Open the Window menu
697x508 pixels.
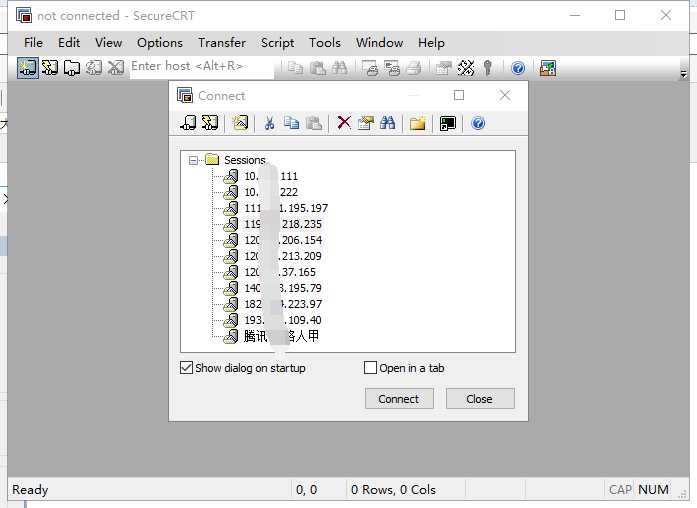pos(380,43)
